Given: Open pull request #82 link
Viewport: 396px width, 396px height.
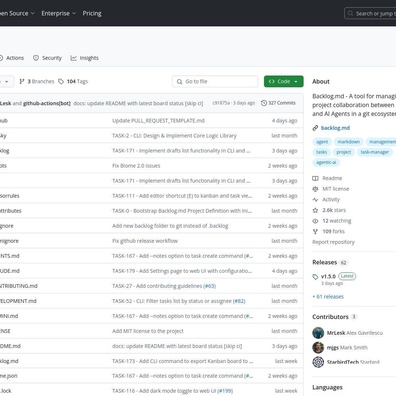Looking at the screenshot, I should [x=239, y=301].
